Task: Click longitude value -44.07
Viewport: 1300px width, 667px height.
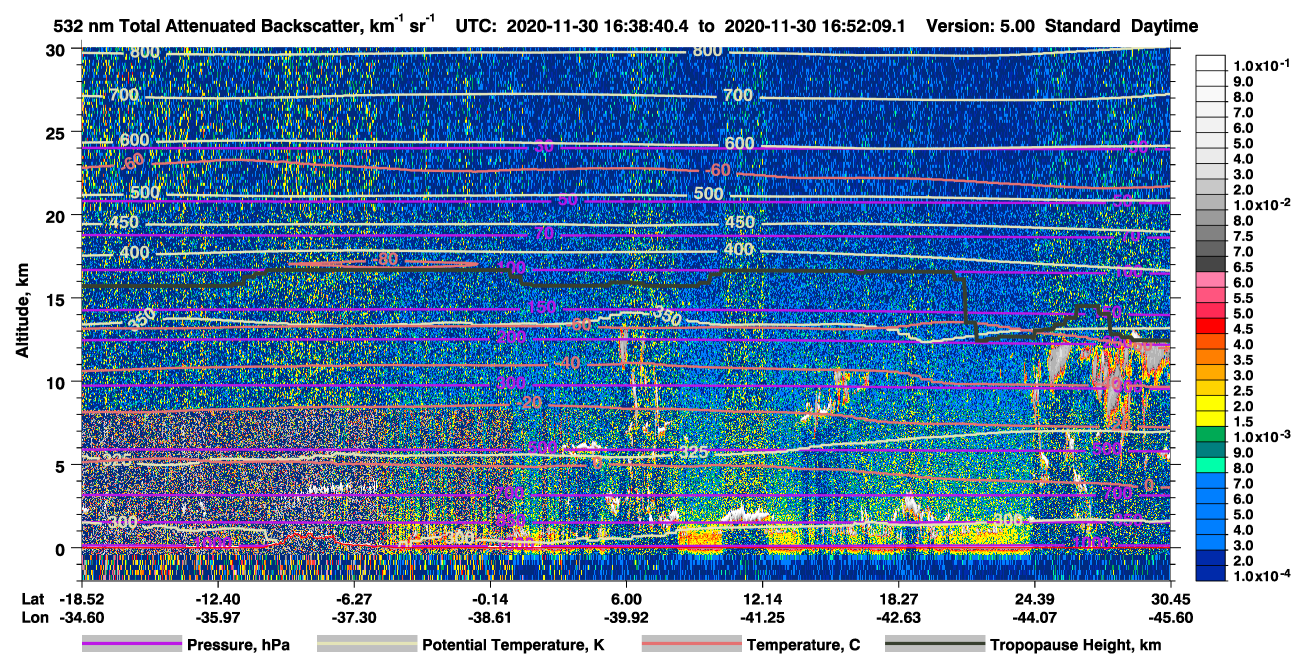Action: tap(1035, 618)
